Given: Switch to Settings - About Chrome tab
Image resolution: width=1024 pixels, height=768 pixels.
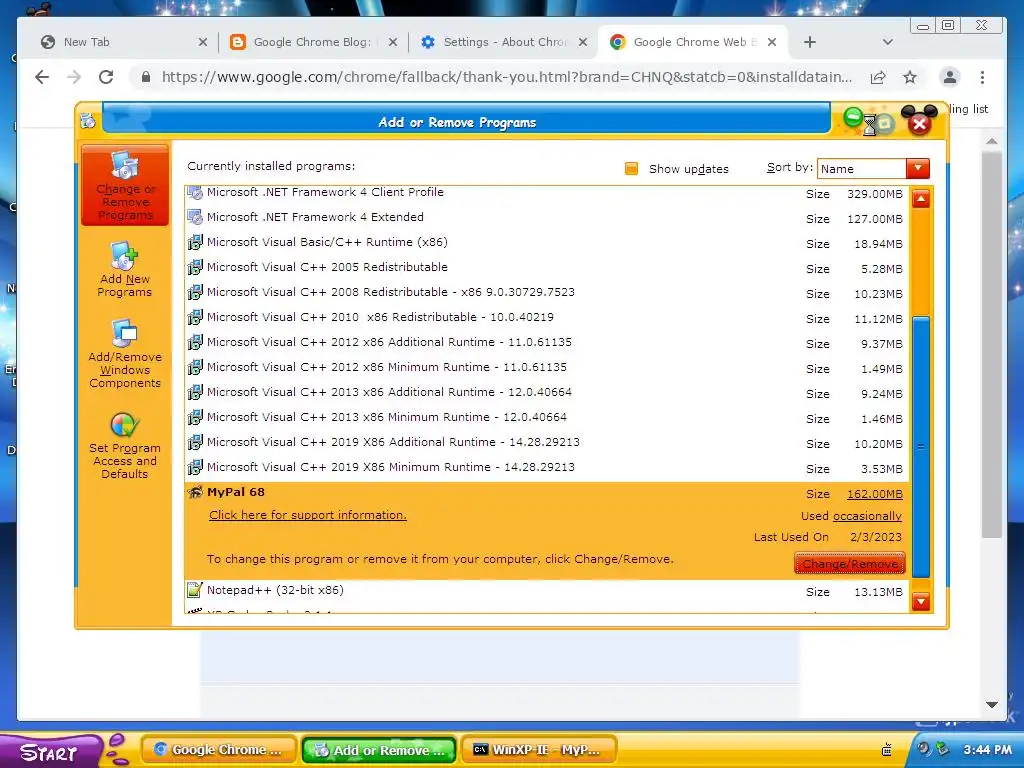Looking at the screenshot, I should tap(504, 42).
